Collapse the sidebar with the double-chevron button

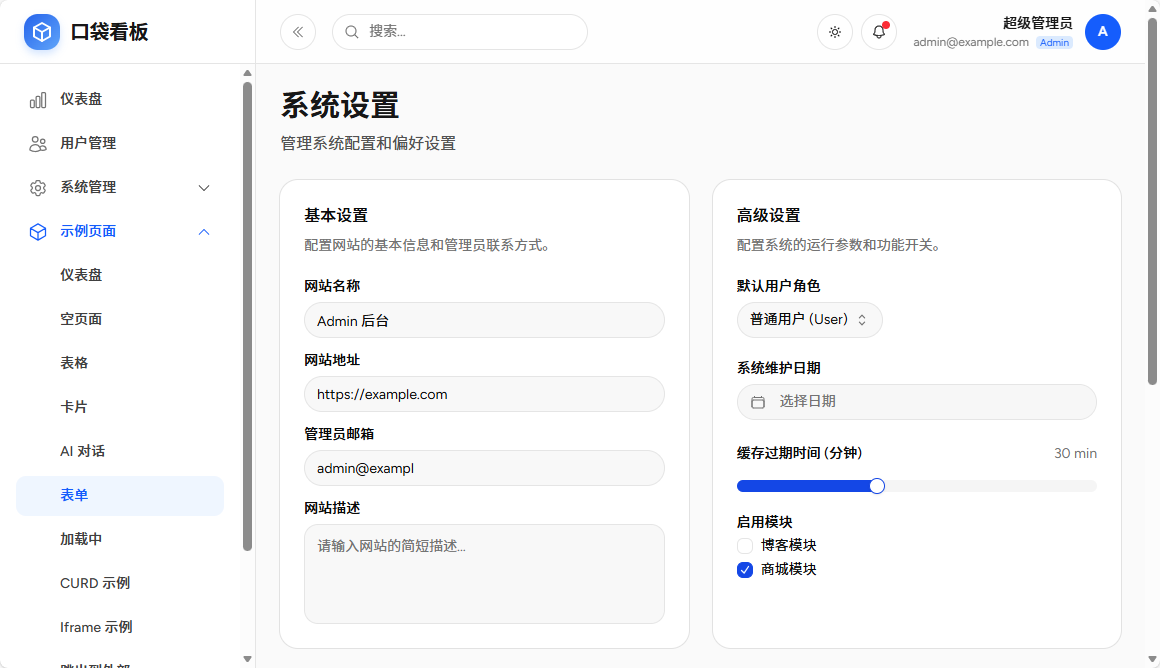297,31
